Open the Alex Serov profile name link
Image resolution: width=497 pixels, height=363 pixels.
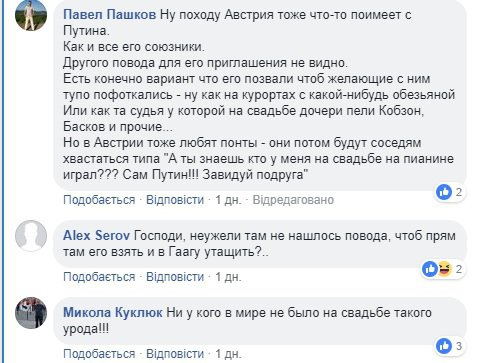tap(96, 236)
